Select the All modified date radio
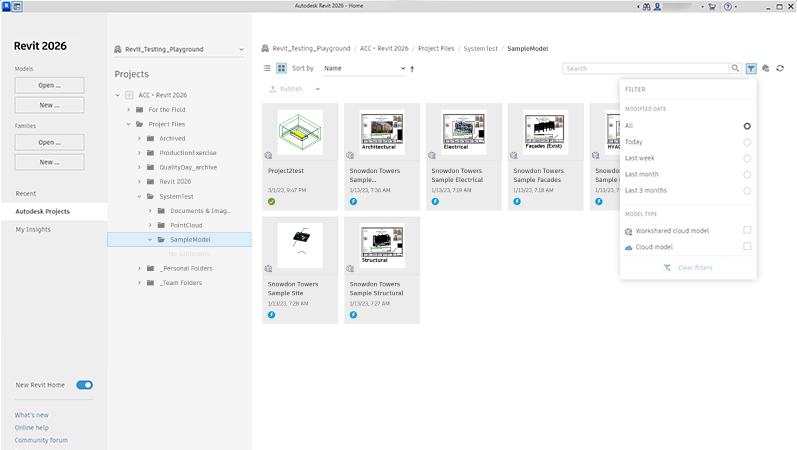This screenshot has height=450, width=797. 747,126
